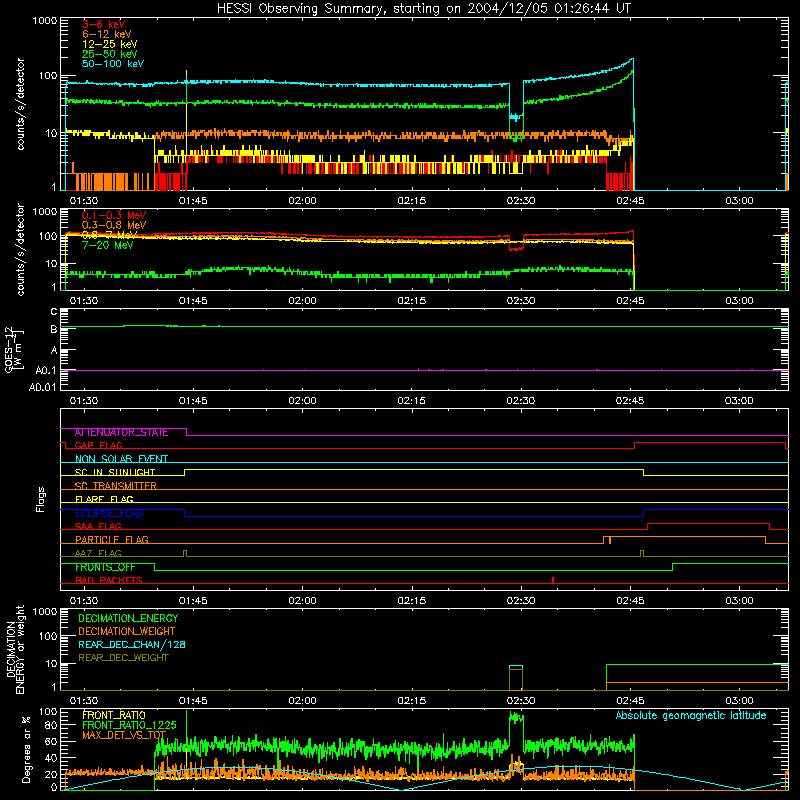Select the BAD_PACKETS flag label
Screen dimensions: 800x800
point(108,581)
